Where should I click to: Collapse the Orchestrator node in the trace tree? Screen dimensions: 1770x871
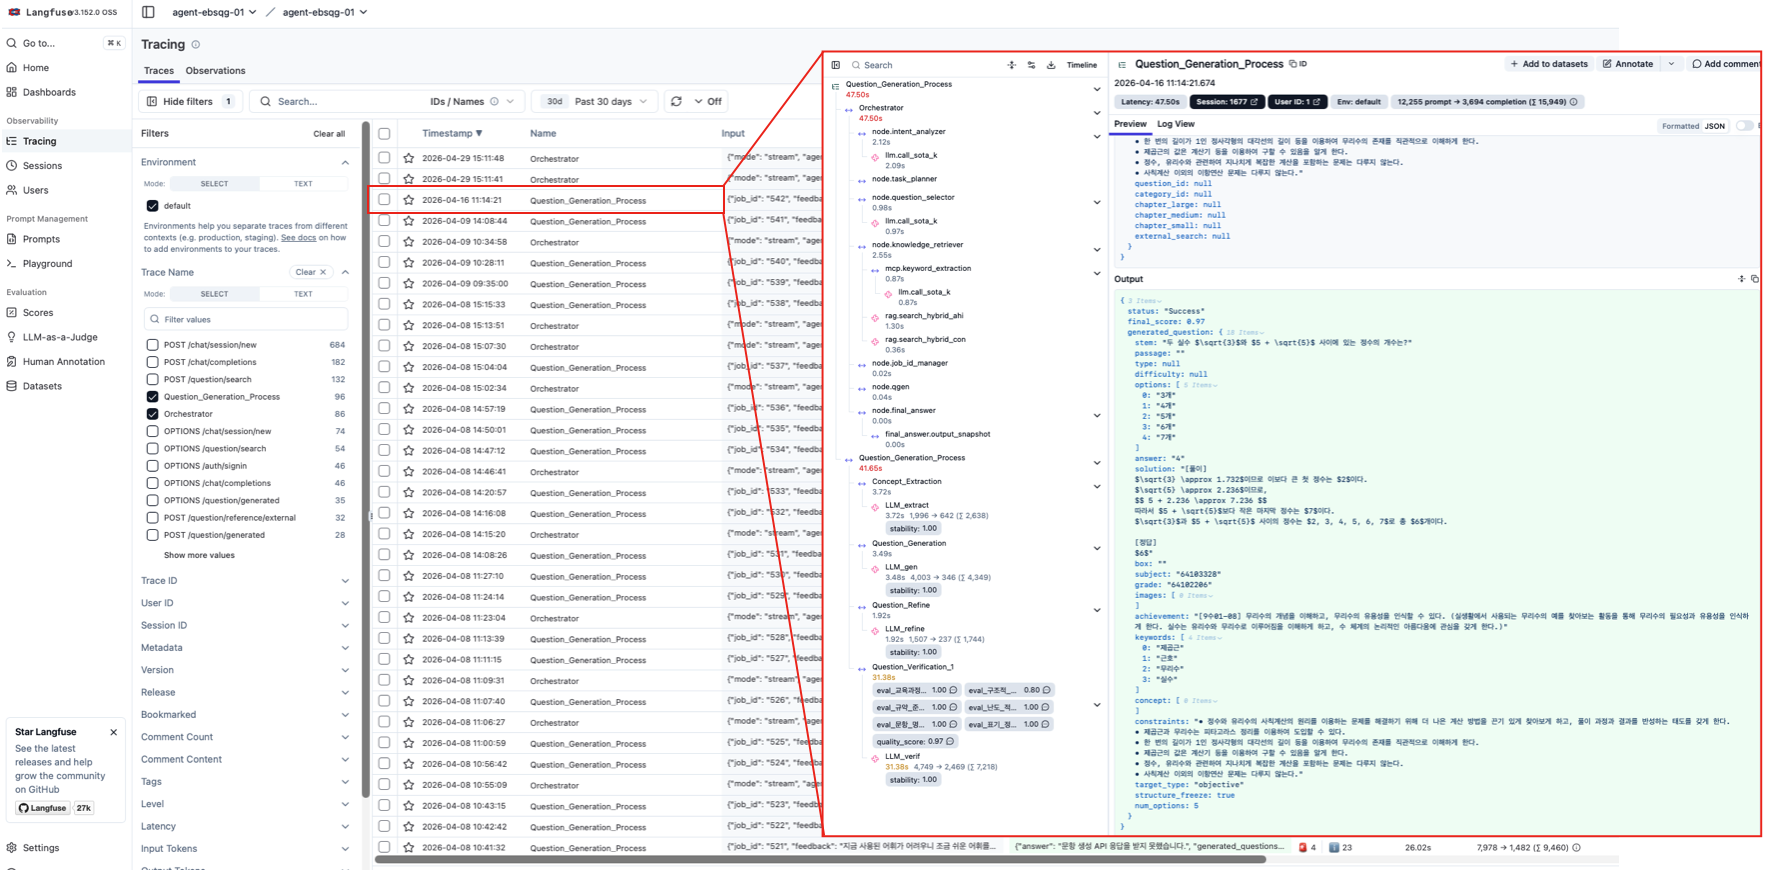tap(1097, 112)
